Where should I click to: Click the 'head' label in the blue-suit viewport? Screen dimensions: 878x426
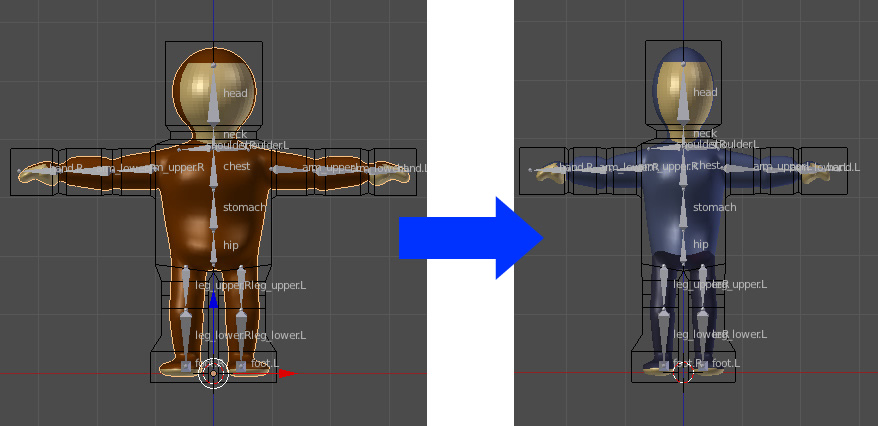coord(705,92)
